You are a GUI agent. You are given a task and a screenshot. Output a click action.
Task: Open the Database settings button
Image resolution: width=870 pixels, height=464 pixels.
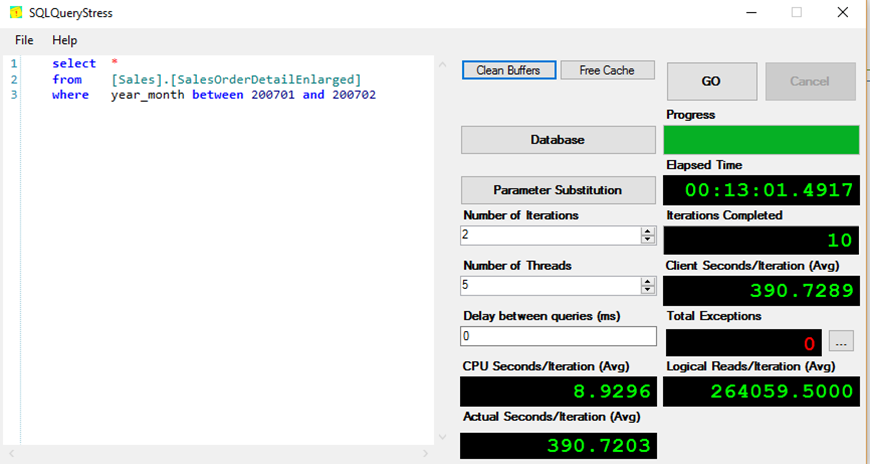click(557, 140)
